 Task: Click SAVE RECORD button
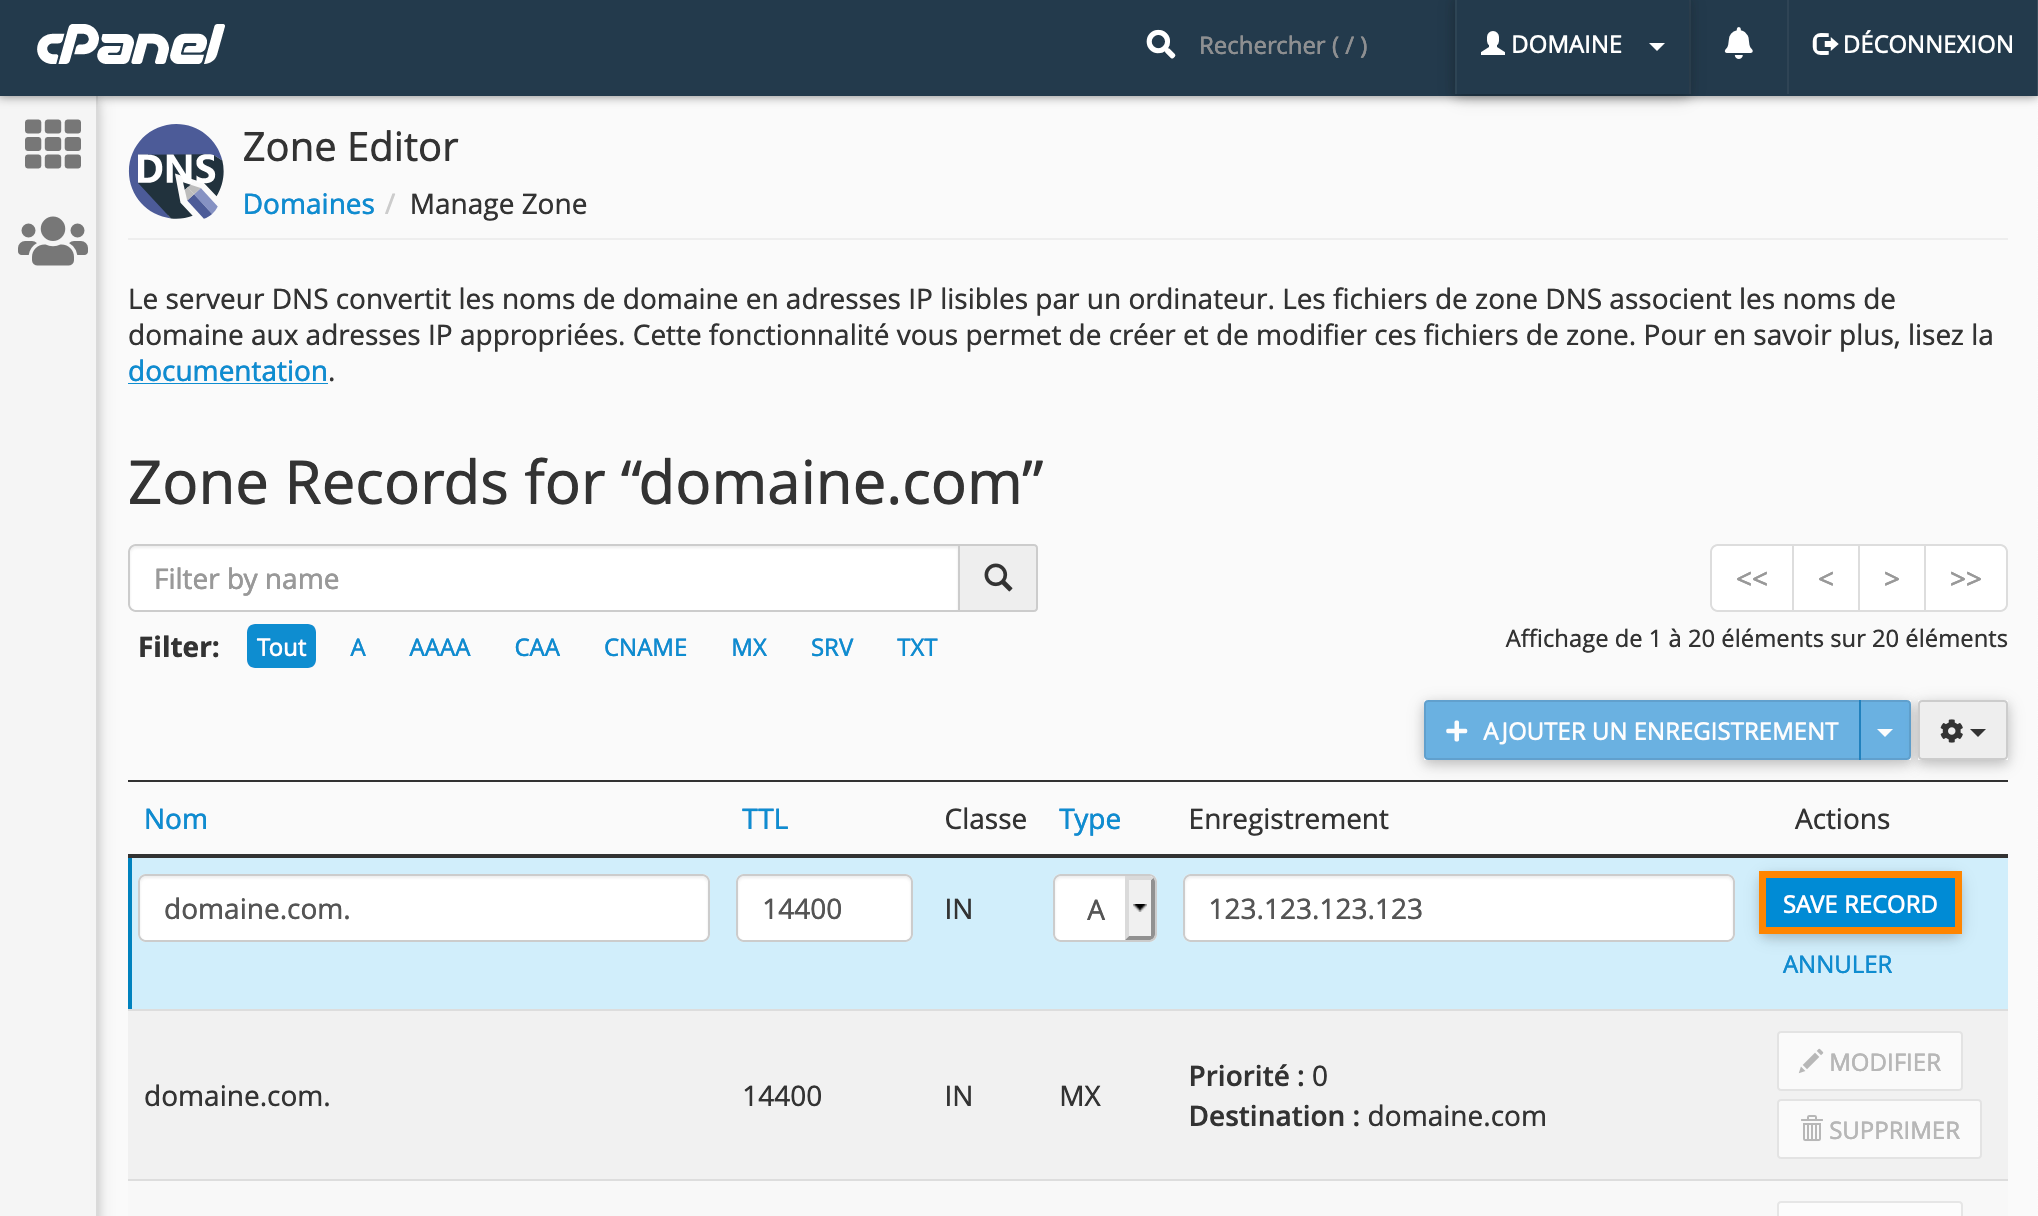[x=1860, y=904]
